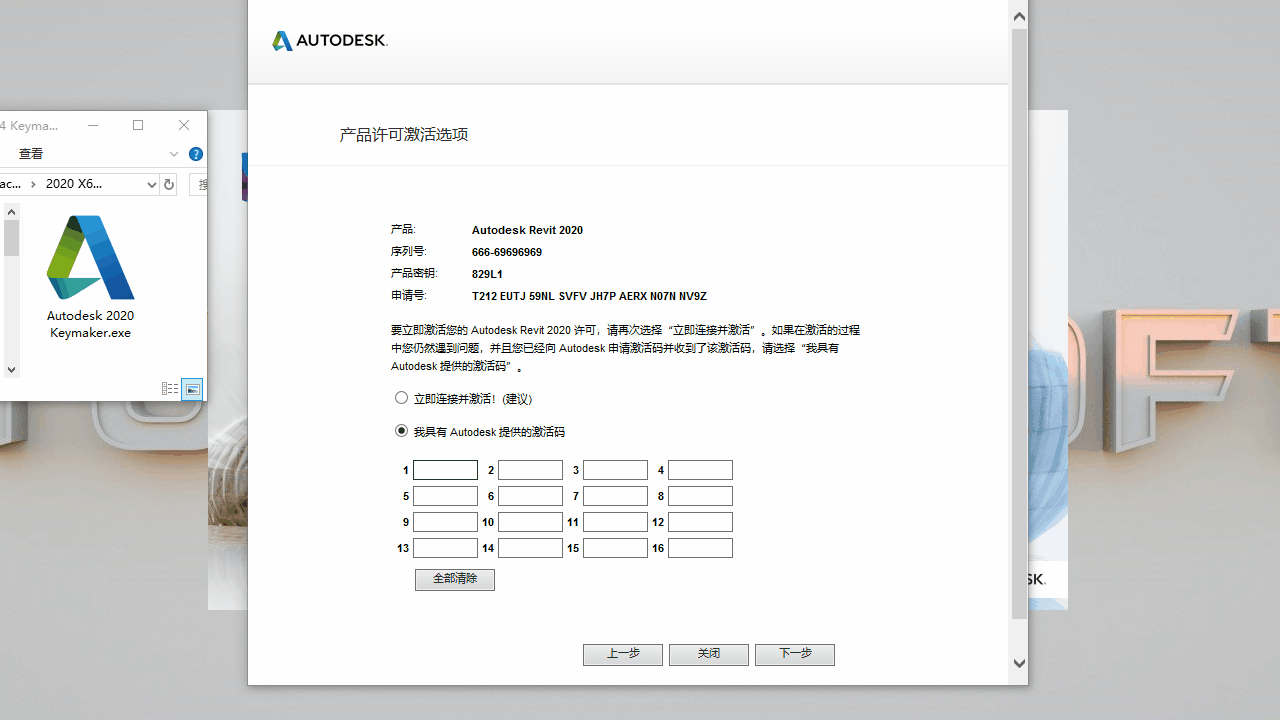Click the Explorer file pane scroll-down arrow
This screenshot has width=1280, height=720.
tap(11, 370)
